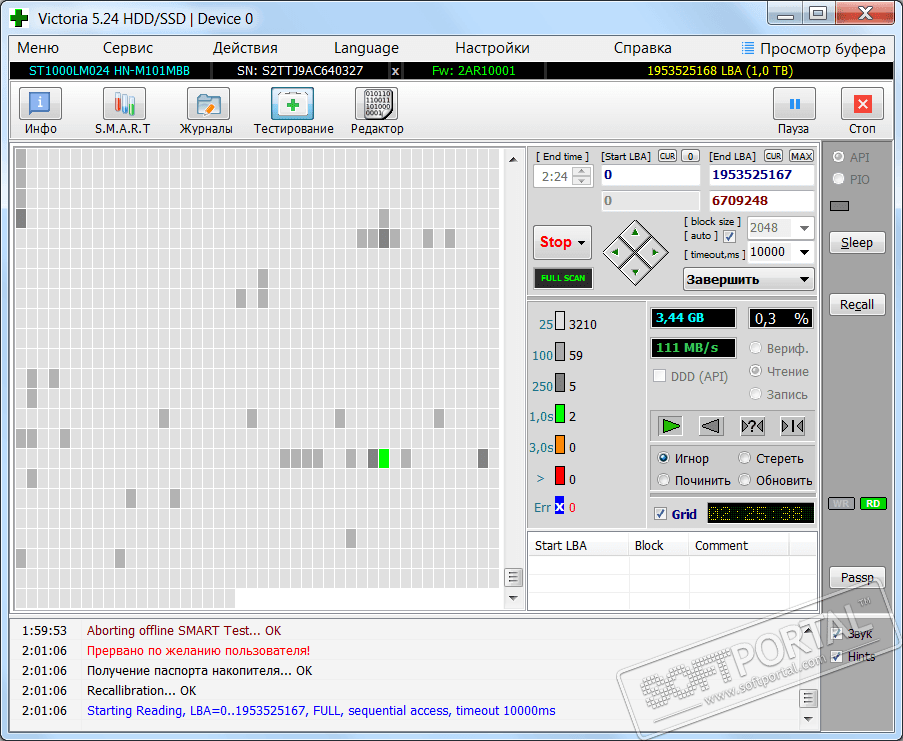
Task: Select the Починить remap radio option
Action: (x=663, y=480)
